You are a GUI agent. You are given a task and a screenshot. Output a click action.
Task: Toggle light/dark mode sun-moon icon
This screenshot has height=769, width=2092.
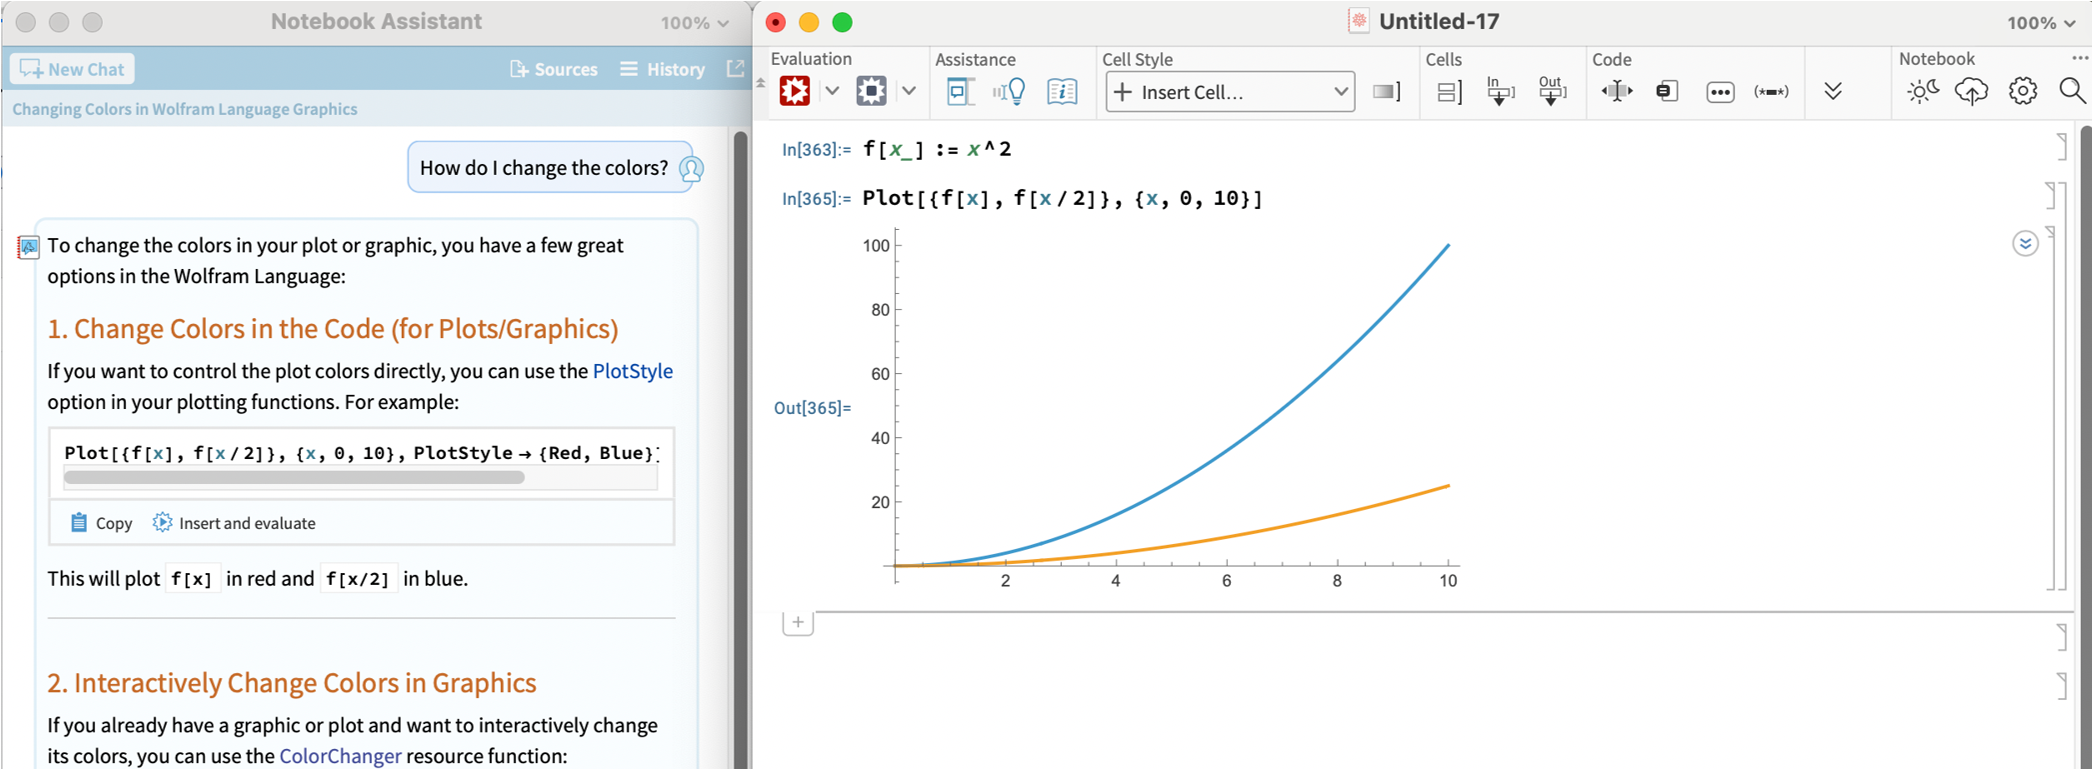[x=1921, y=92]
